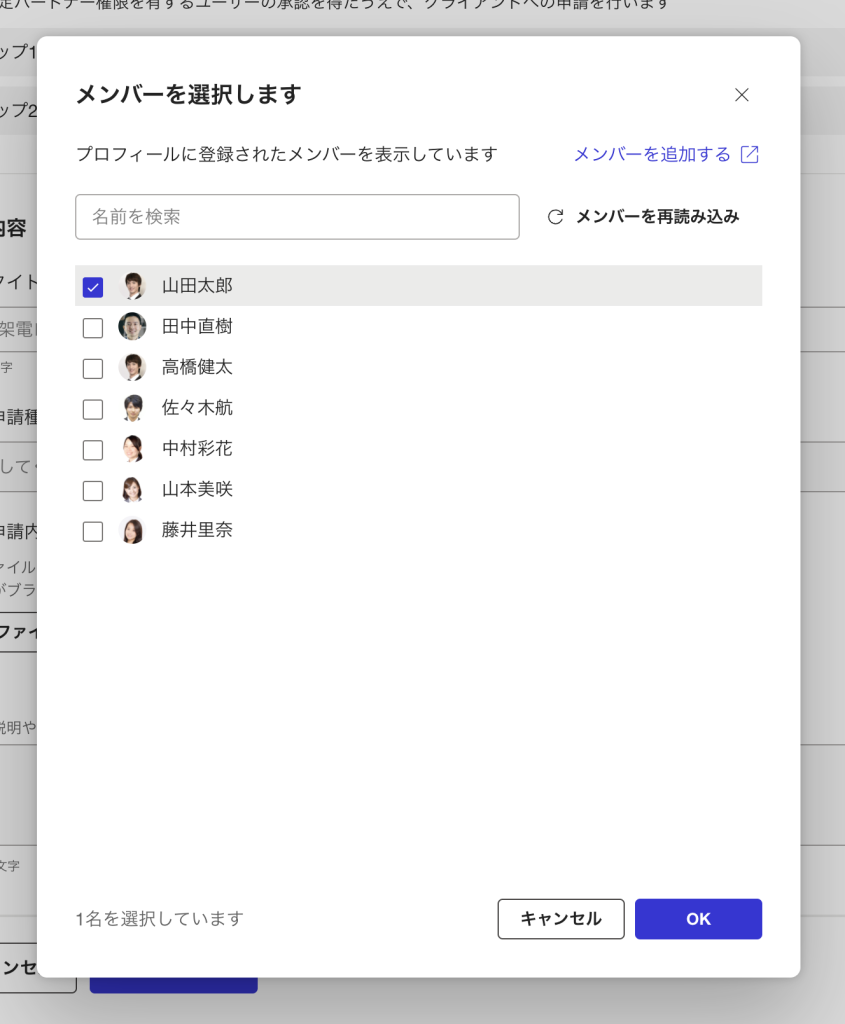Screen dimensions: 845x1024
Task: Click 山田太郎's avatar icon
Action: pyautogui.click(x=132, y=286)
